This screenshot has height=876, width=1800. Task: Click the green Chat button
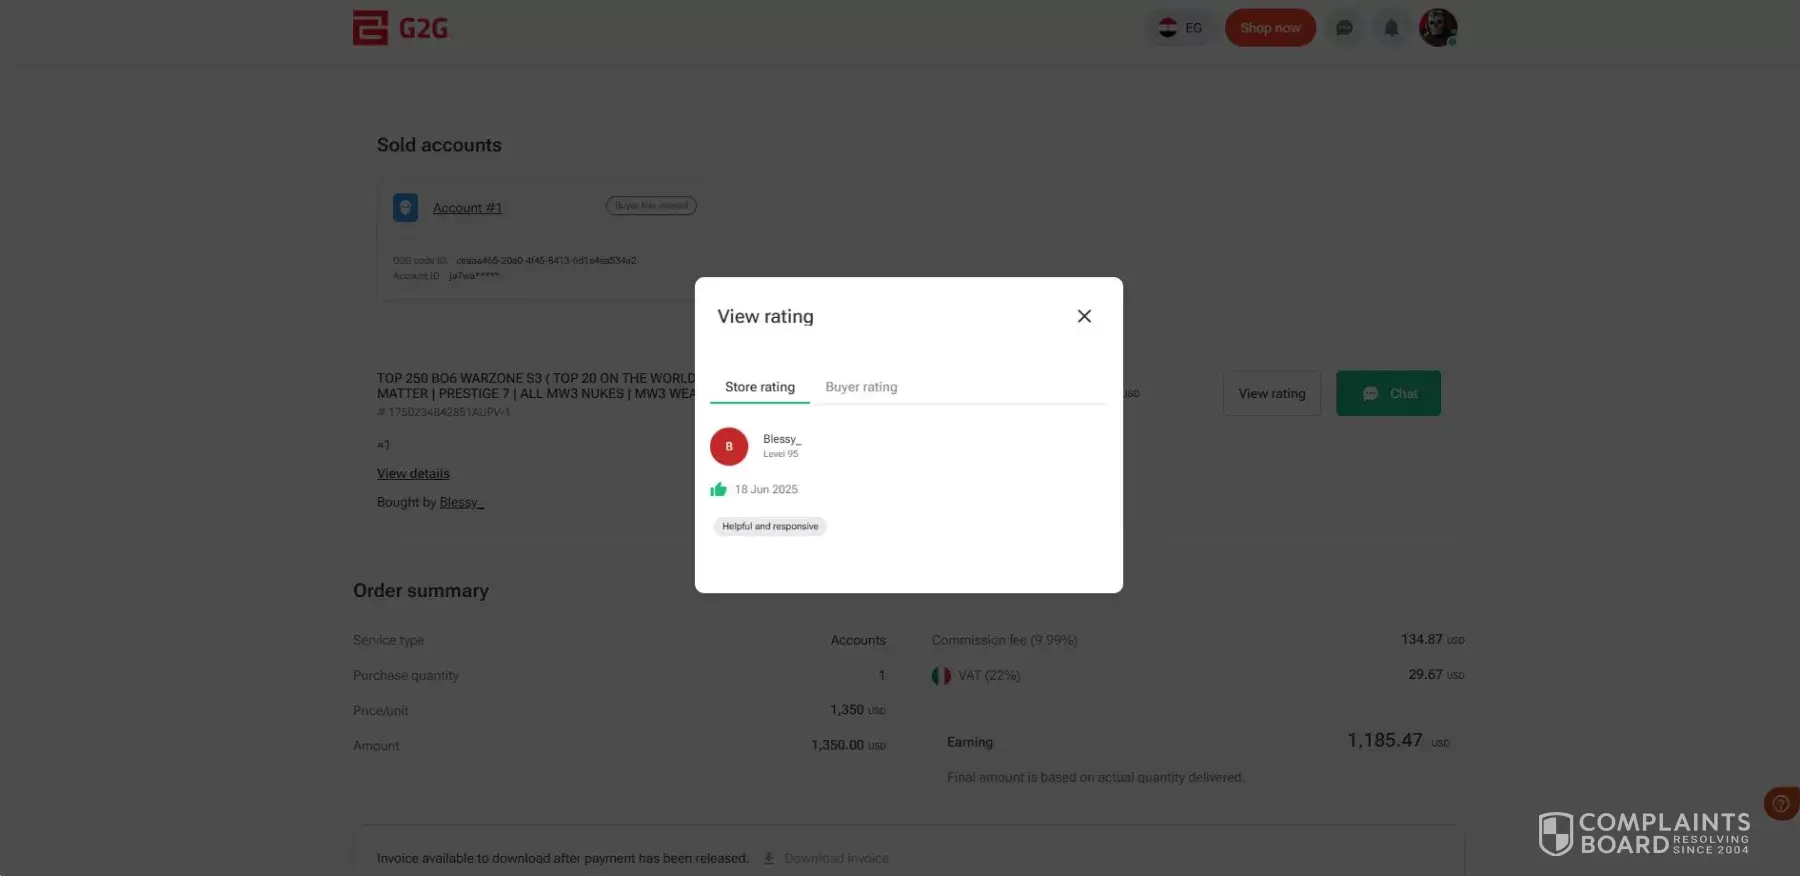click(1388, 394)
